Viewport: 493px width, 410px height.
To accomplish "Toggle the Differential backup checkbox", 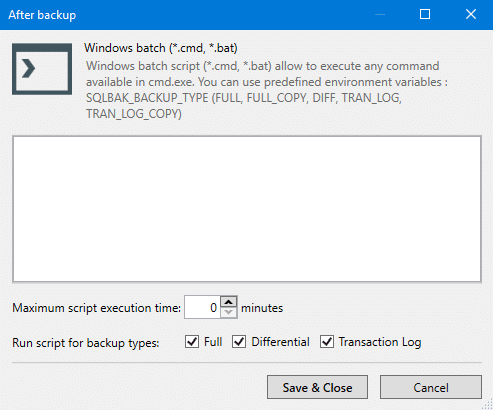I will [239, 342].
